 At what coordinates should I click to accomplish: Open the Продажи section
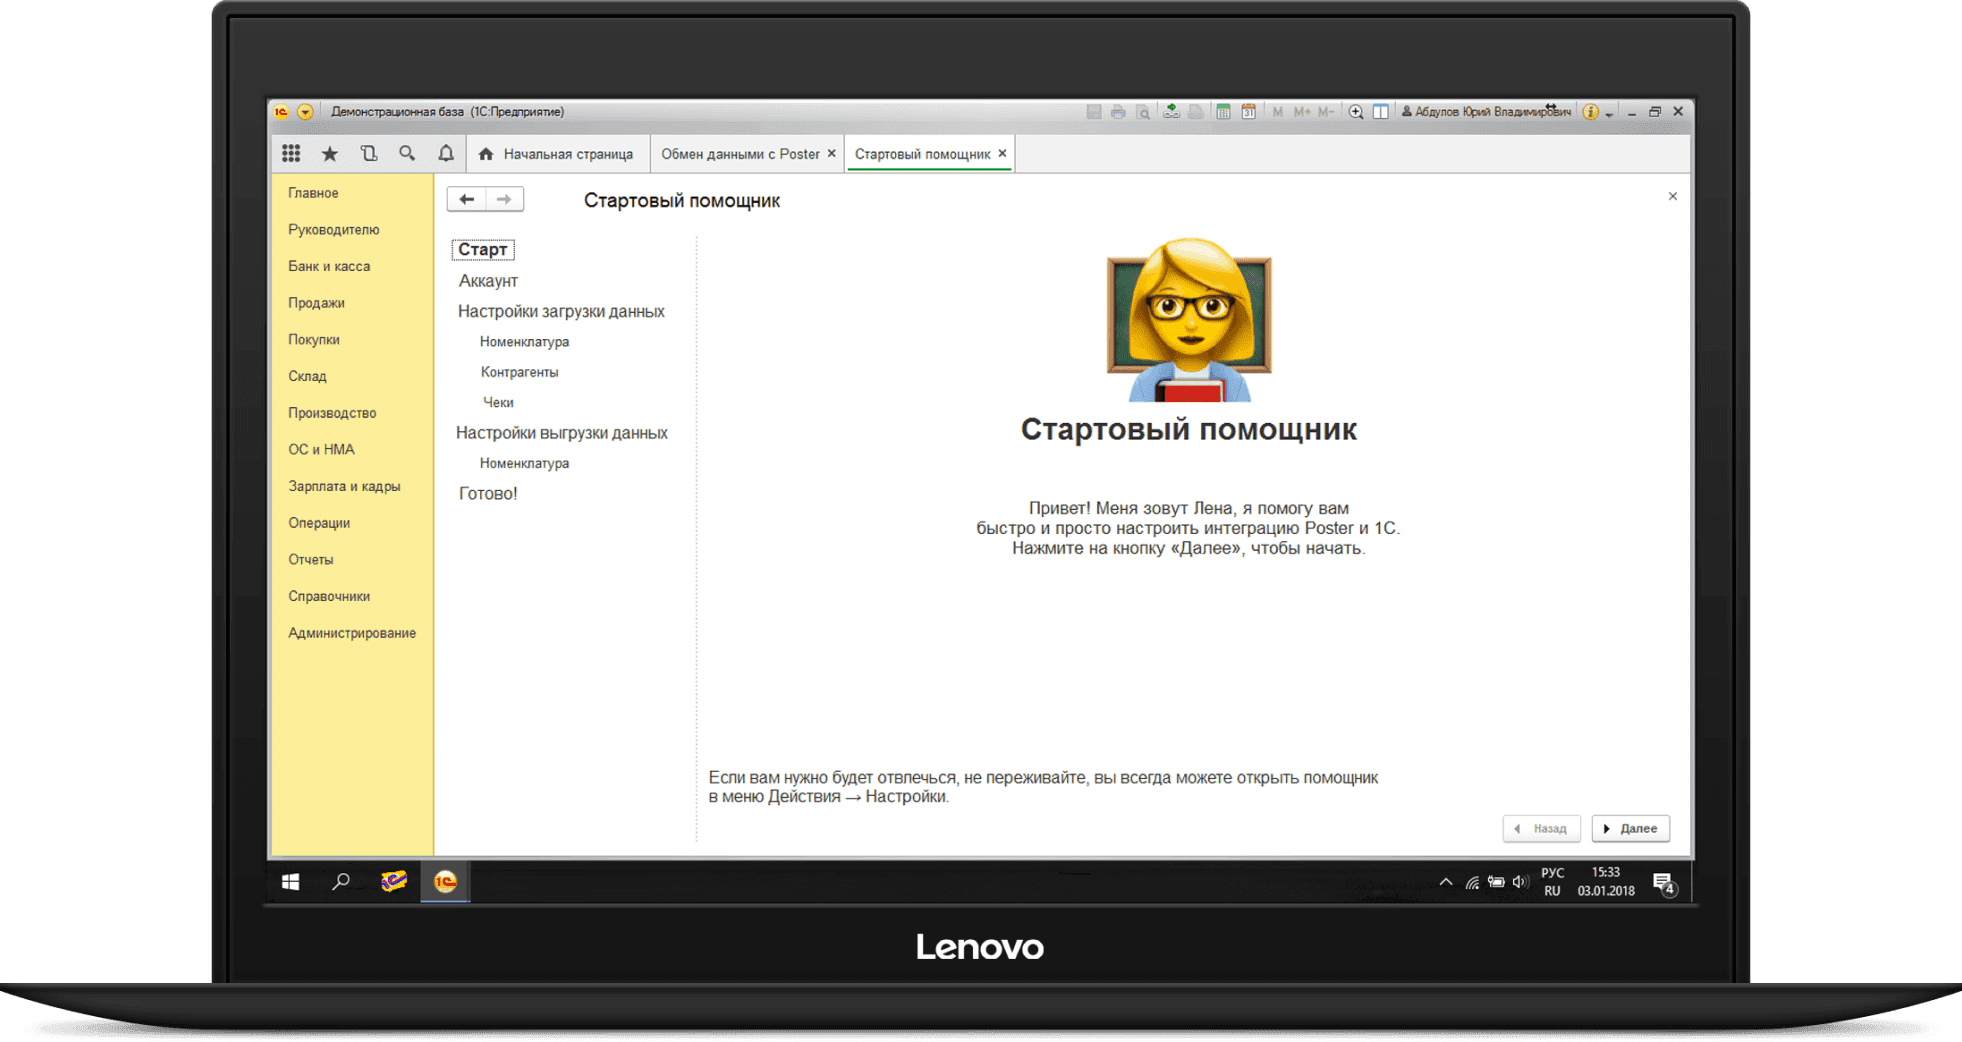click(316, 303)
